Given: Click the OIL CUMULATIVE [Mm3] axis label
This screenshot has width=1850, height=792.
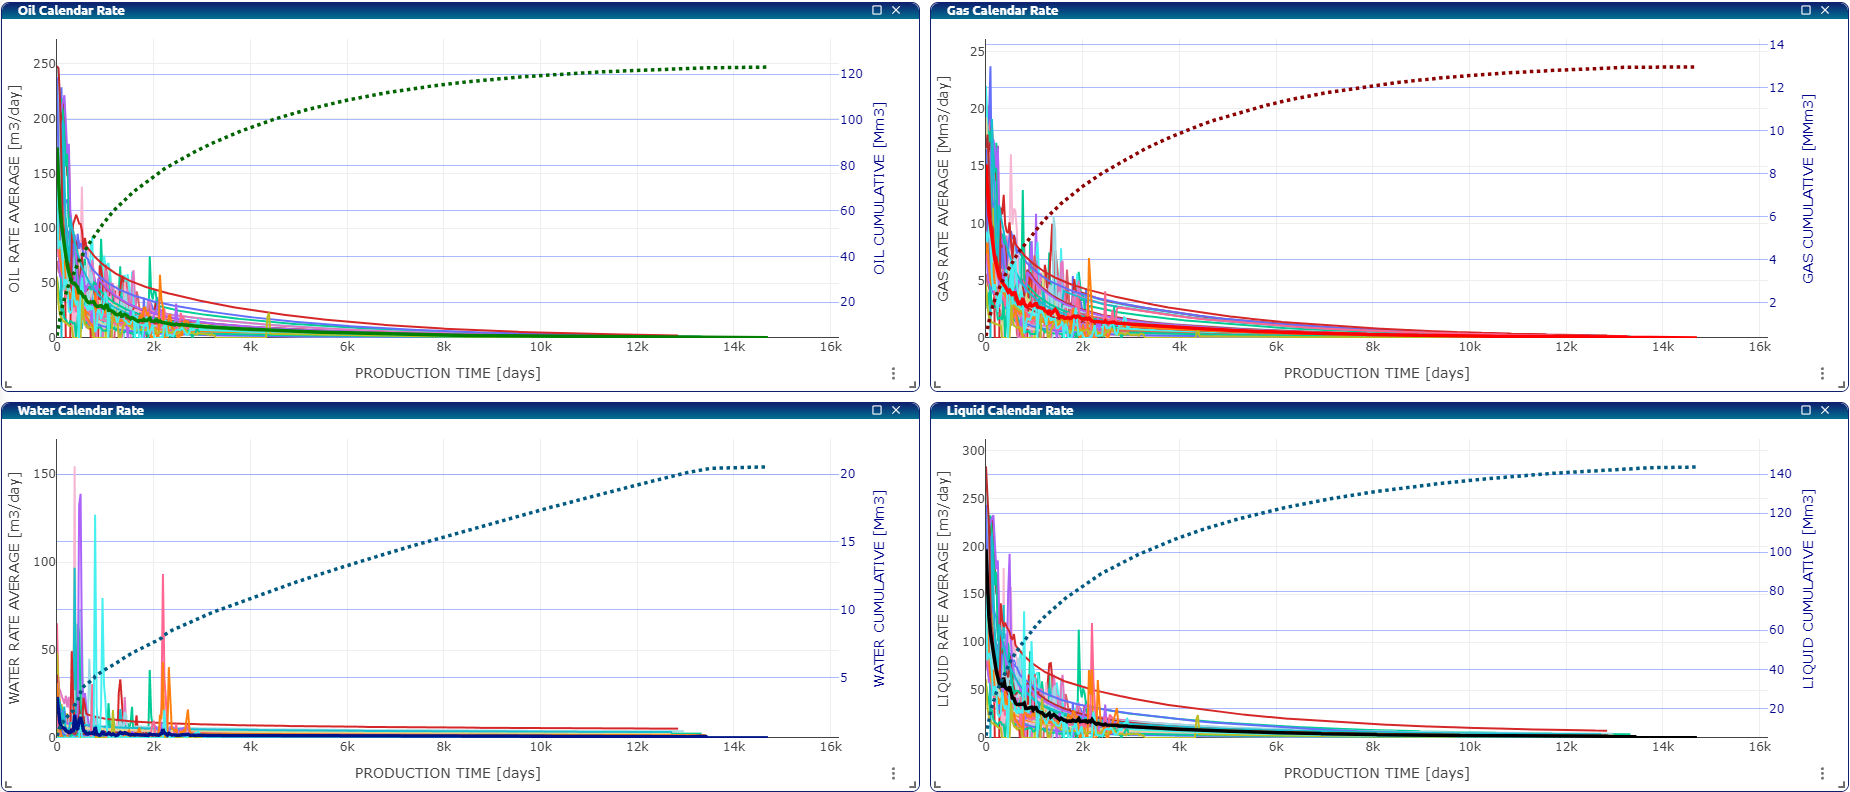Looking at the screenshot, I should pyautogui.click(x=879, y=188).
